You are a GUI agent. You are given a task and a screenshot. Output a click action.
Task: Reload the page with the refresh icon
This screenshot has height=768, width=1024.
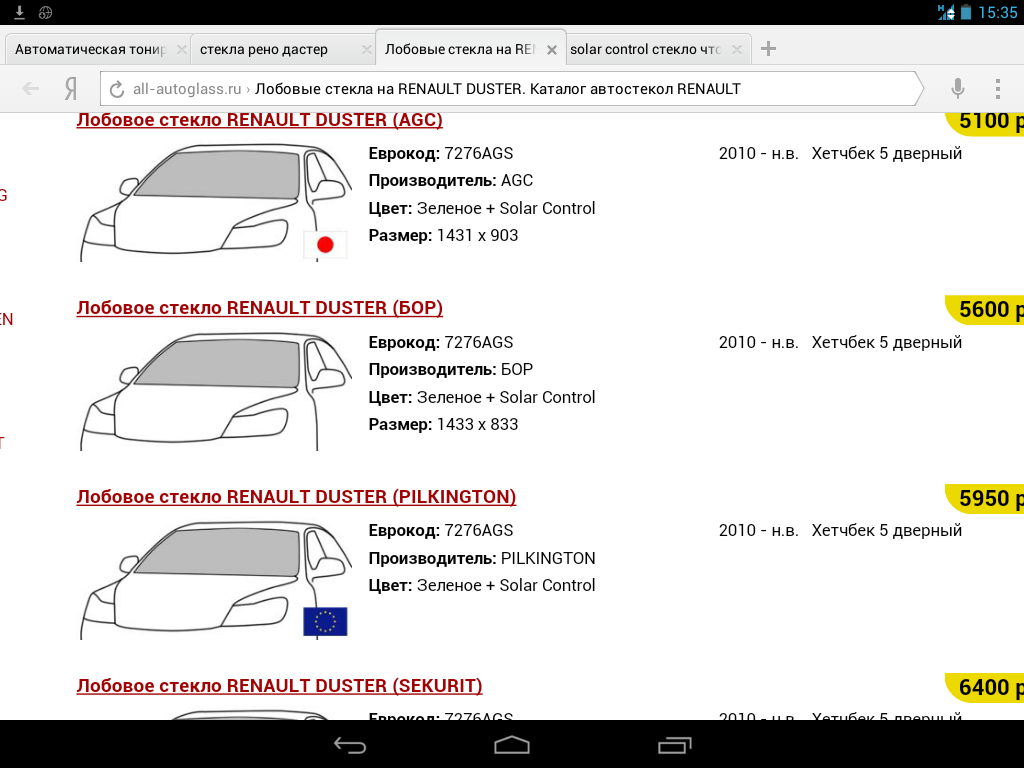pos(117,89)
